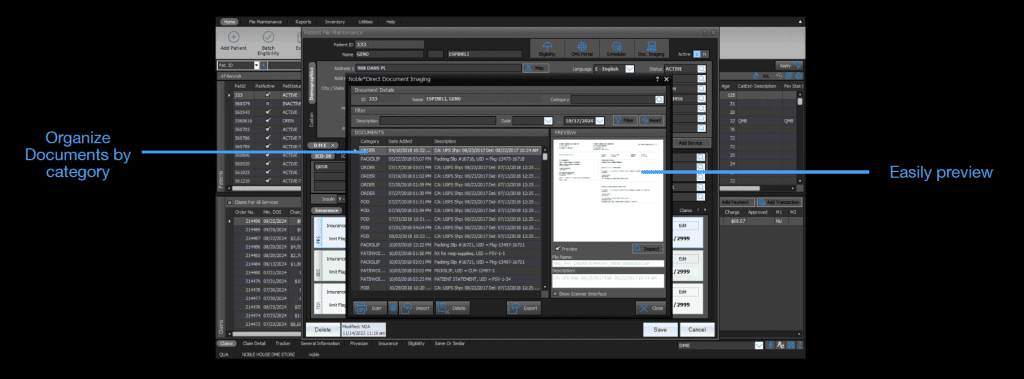This screenshot has width=1024, height=379.
Task: Click the Inspect magnifier button under the preview
Action: (x=647, y=249)
